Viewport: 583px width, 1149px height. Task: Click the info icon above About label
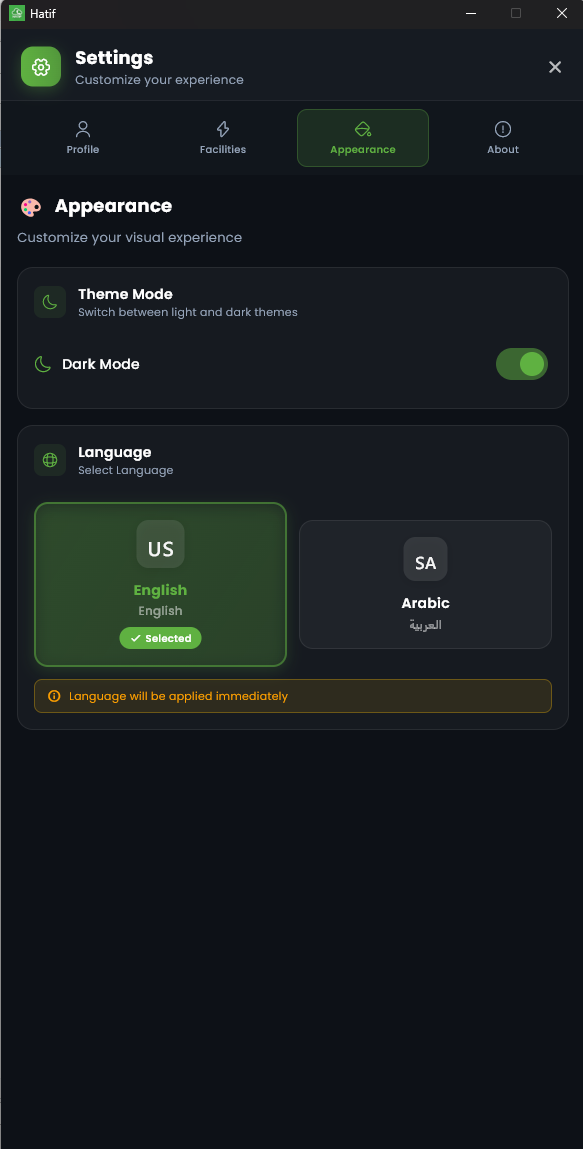point(502,129)
